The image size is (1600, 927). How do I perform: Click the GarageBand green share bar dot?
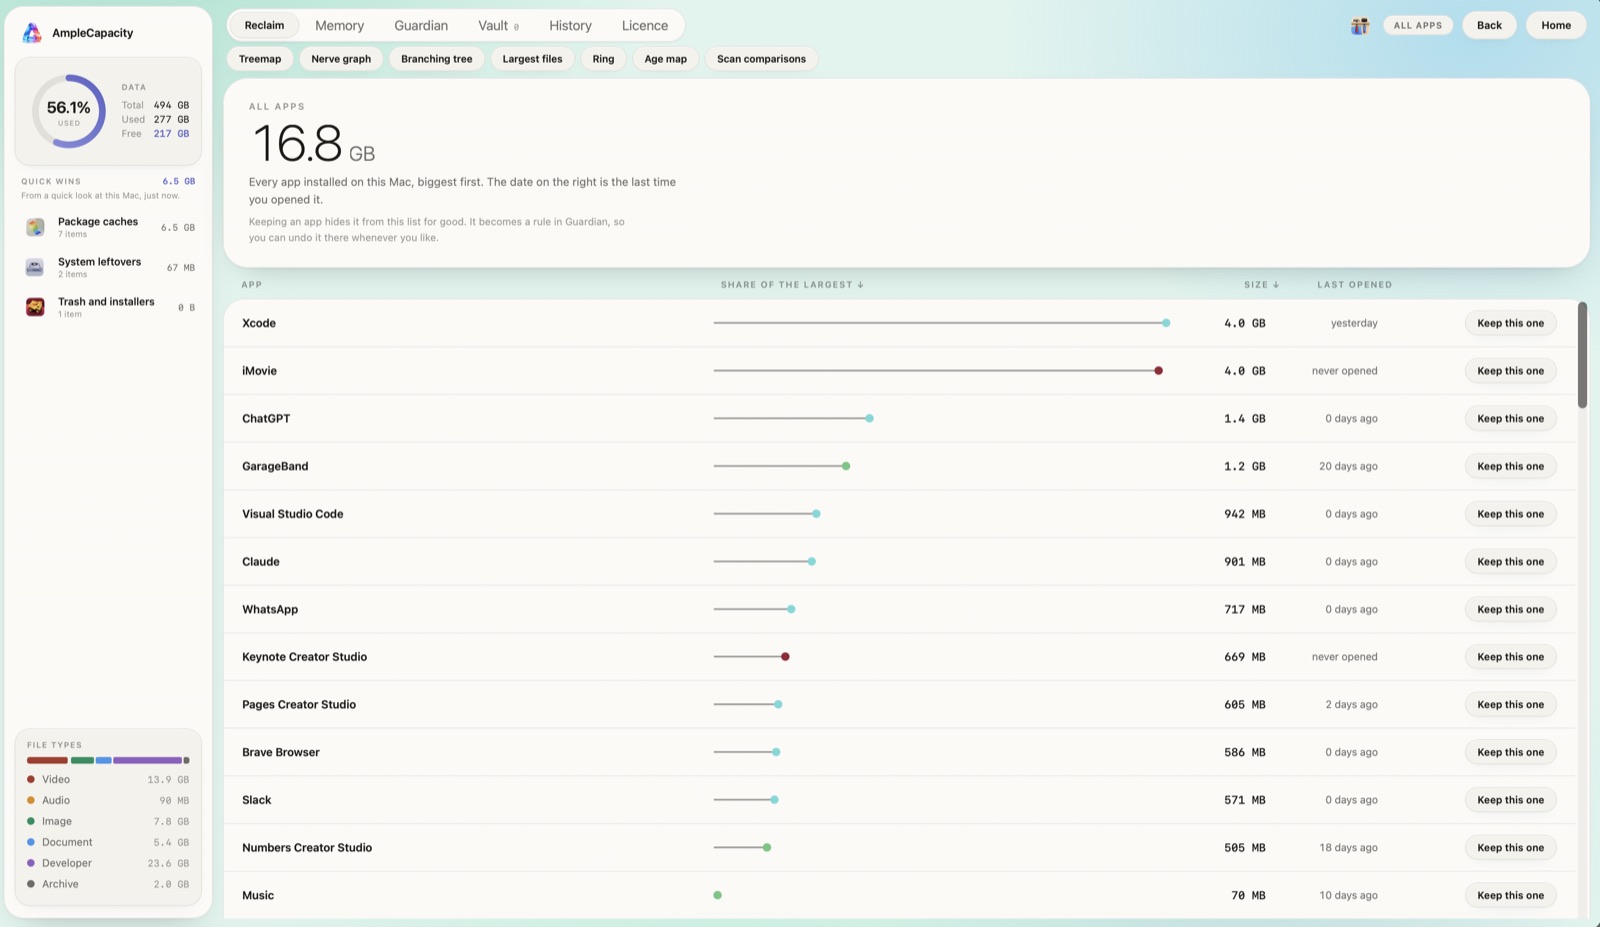tap(846, 466)
